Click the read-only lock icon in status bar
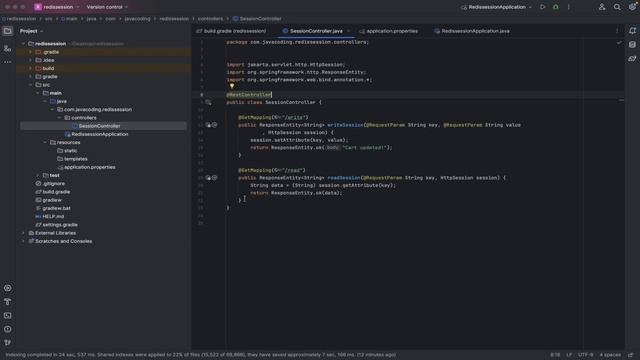The width and height of the screenshot is (640, 360). click(x=631, y=355)
